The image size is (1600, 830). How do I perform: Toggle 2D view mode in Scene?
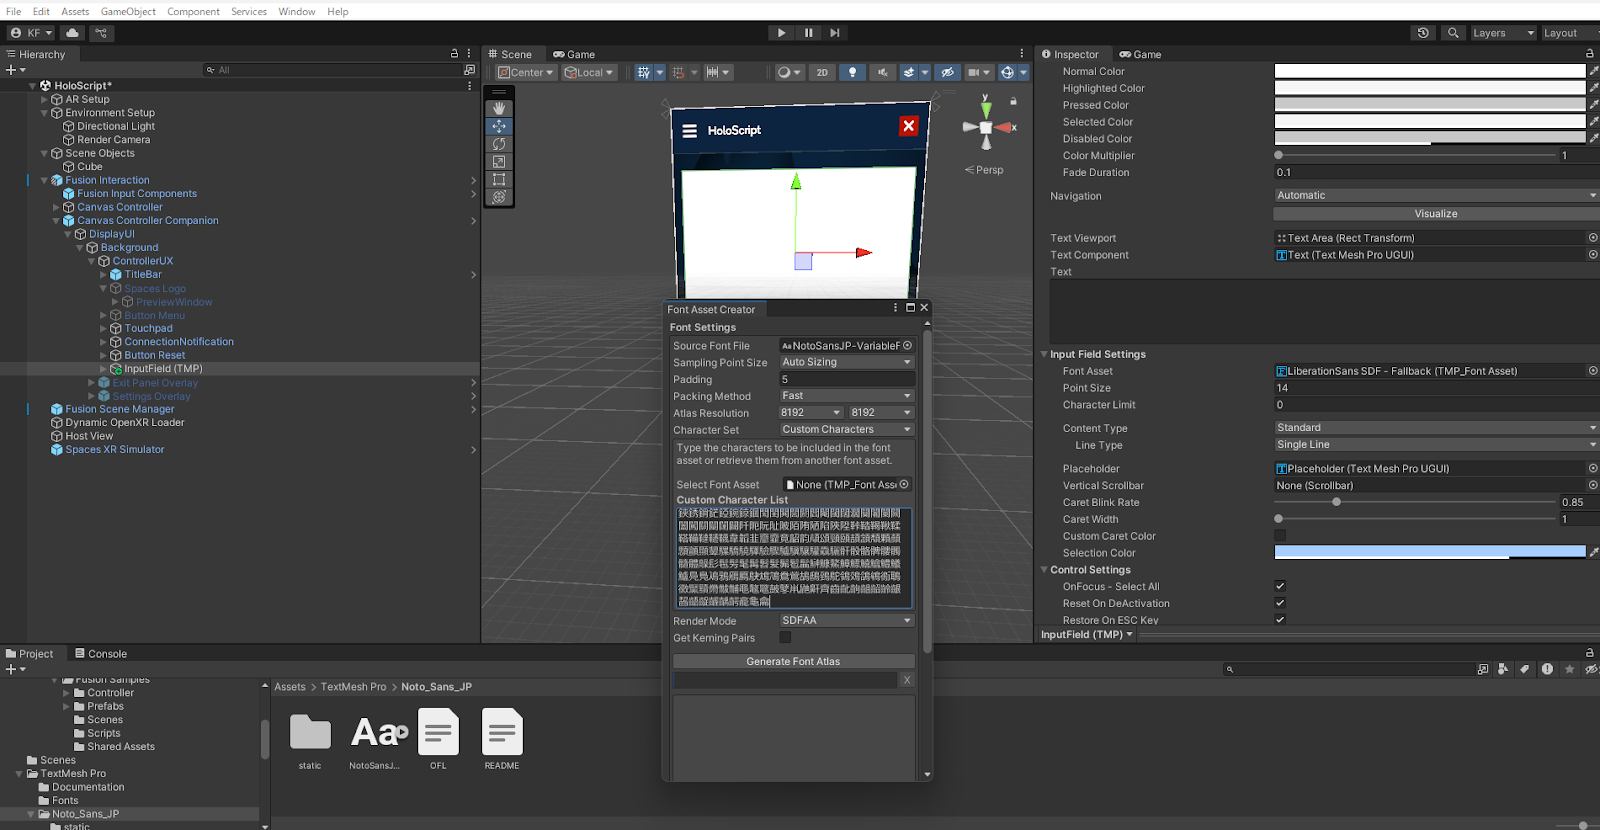(x=822, y=73)
